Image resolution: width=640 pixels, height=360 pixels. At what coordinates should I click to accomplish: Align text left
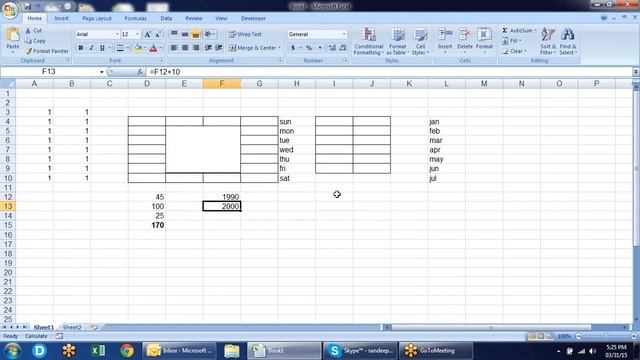coord(174,48)
